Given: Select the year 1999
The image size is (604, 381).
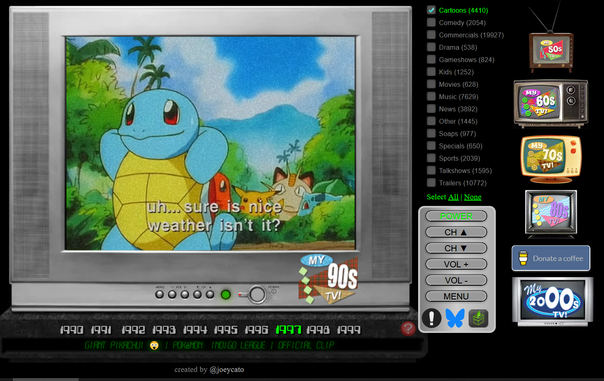Looking at the screenshot, I should click(x=349, y=330).
